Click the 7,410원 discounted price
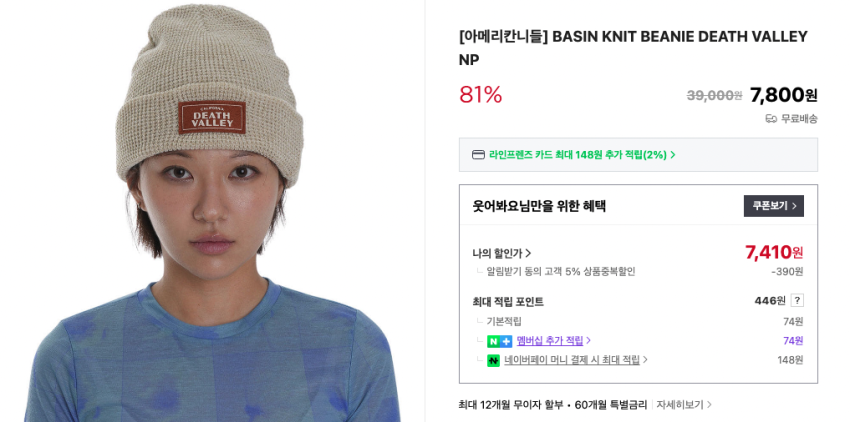850x422 pixels. click(774, 252)
